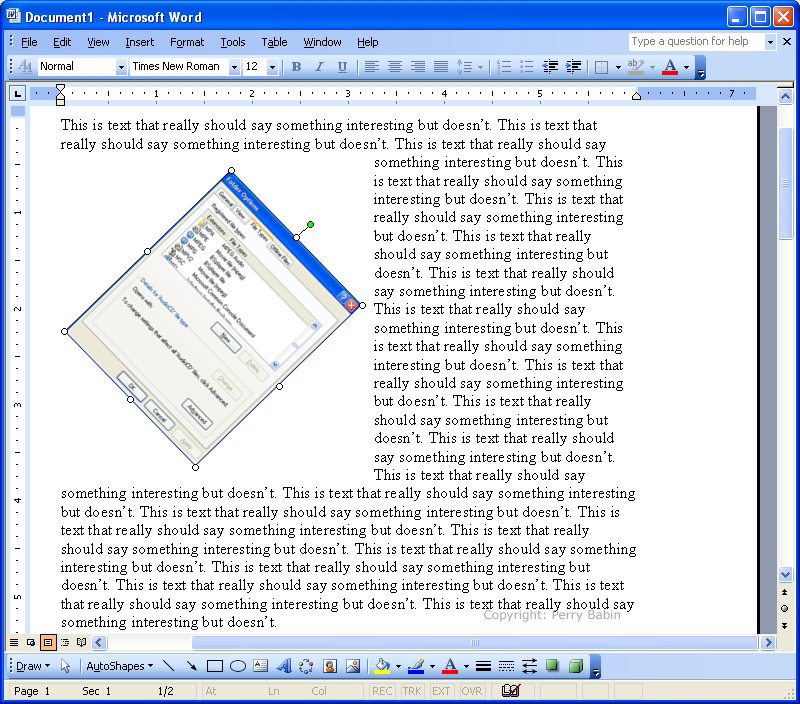800x704 pixels.
Task: Switch to Outline view
Action: 65,642
